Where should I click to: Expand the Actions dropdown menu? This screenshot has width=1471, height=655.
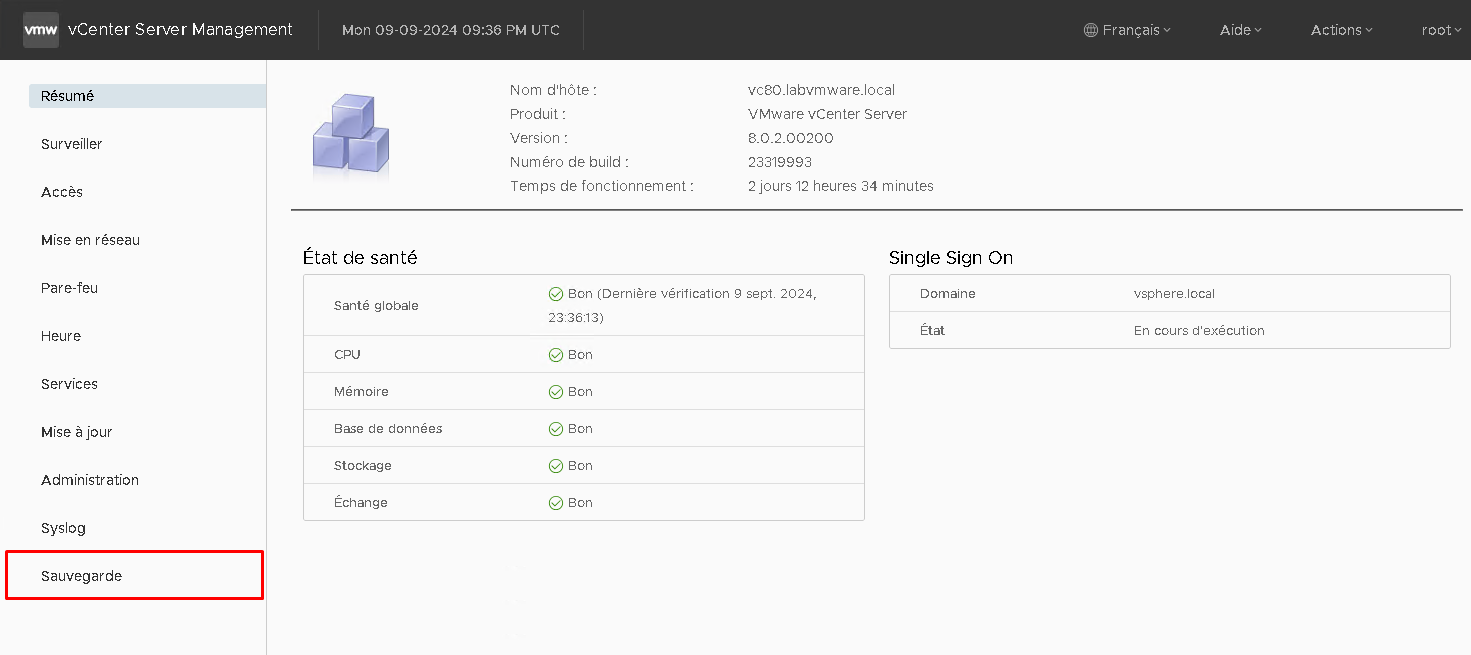1342,30
